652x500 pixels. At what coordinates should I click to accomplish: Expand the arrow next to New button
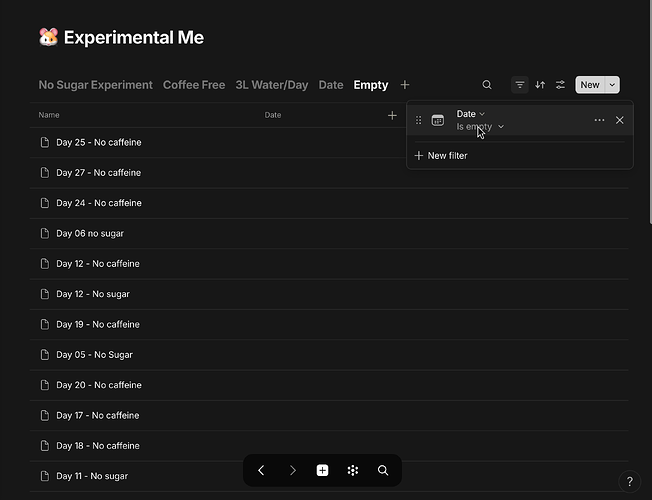[x=612, y=85]
